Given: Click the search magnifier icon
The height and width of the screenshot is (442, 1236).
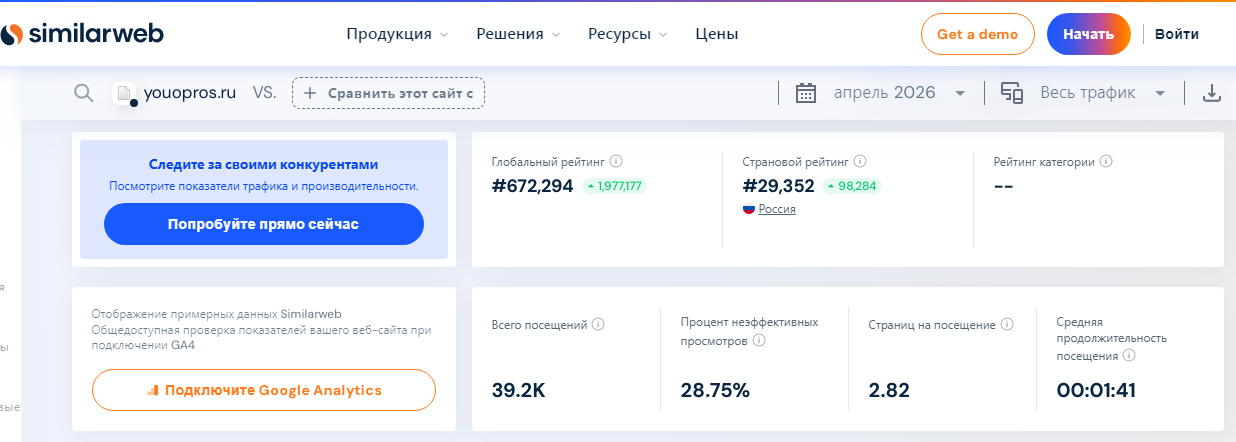Looking at the screenshot, I should pos(84,93).
